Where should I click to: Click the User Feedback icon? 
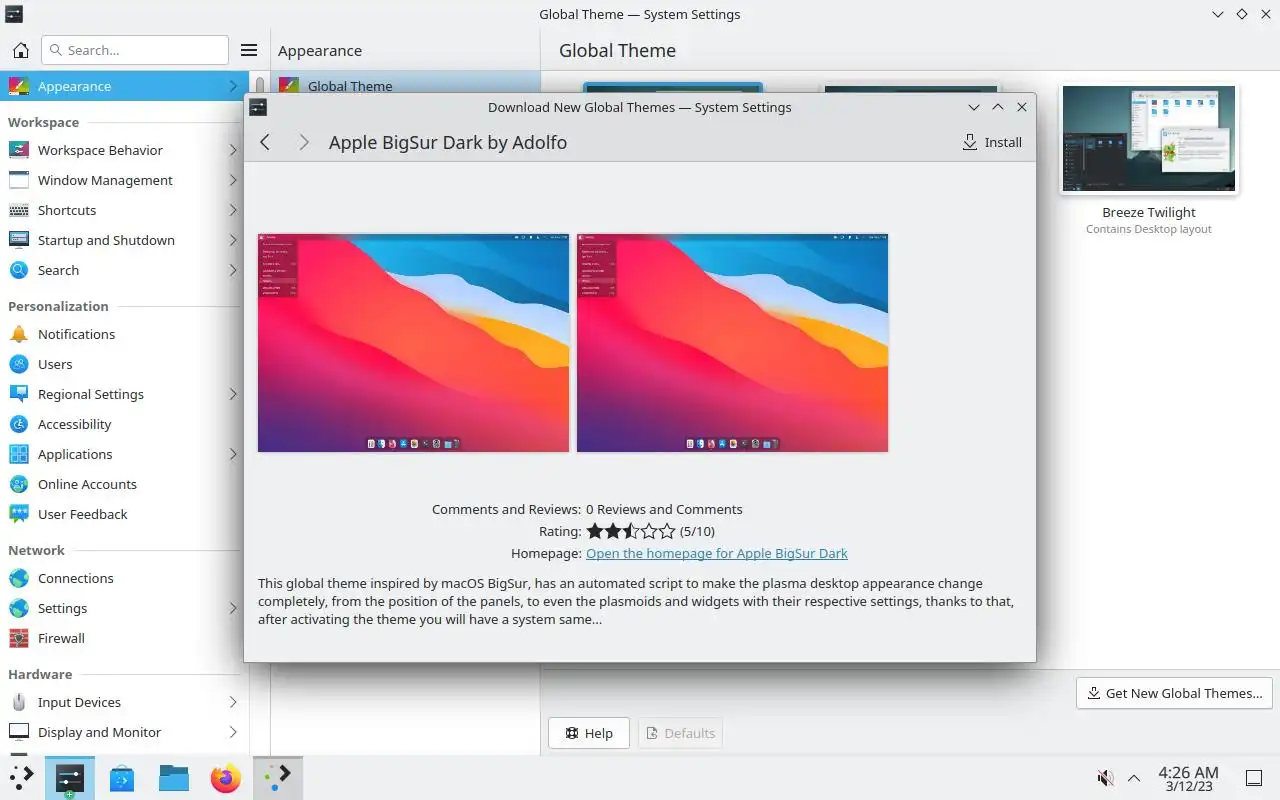[x=19, y=514]
